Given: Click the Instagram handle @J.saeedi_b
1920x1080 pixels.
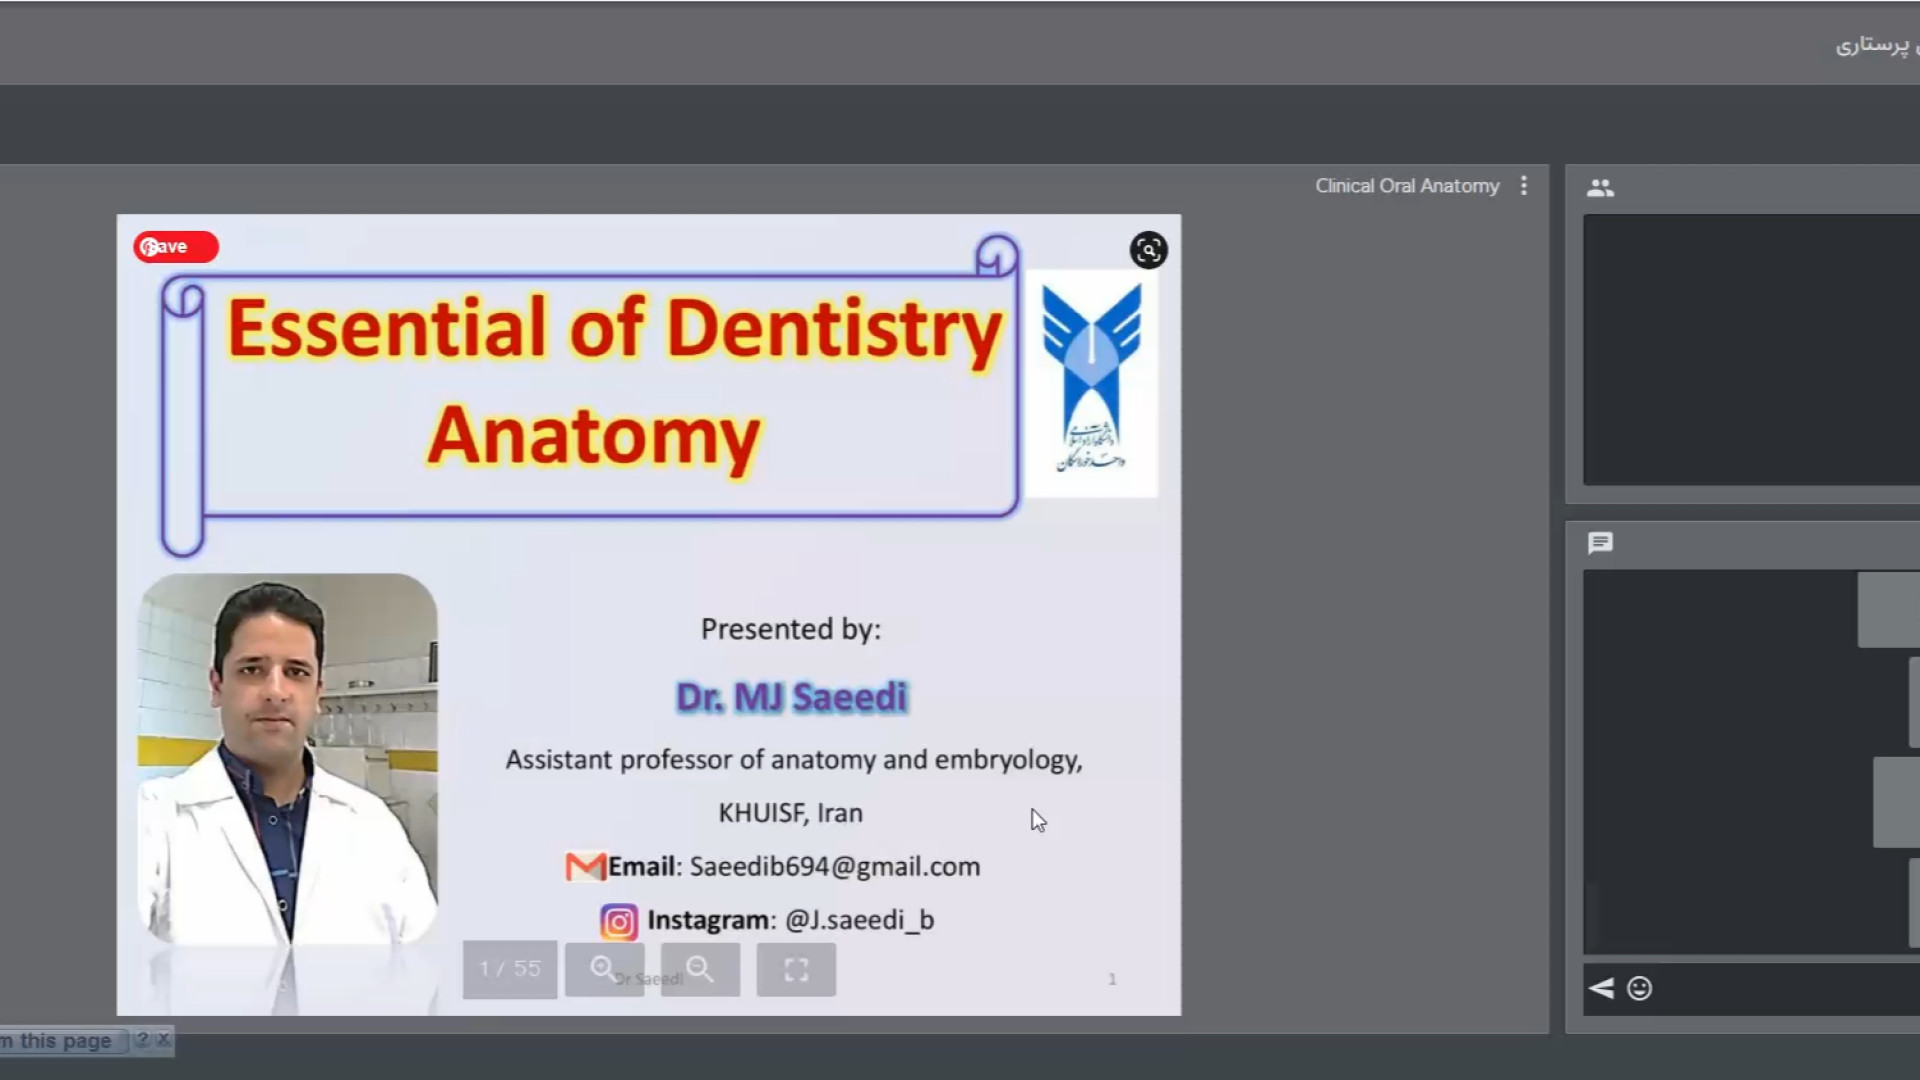Looking at the screenshot, I should 859,920.
